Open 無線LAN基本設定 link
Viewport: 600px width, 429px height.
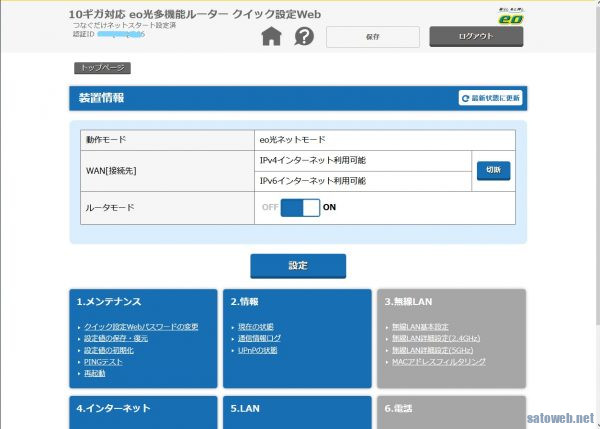point(420,327)
